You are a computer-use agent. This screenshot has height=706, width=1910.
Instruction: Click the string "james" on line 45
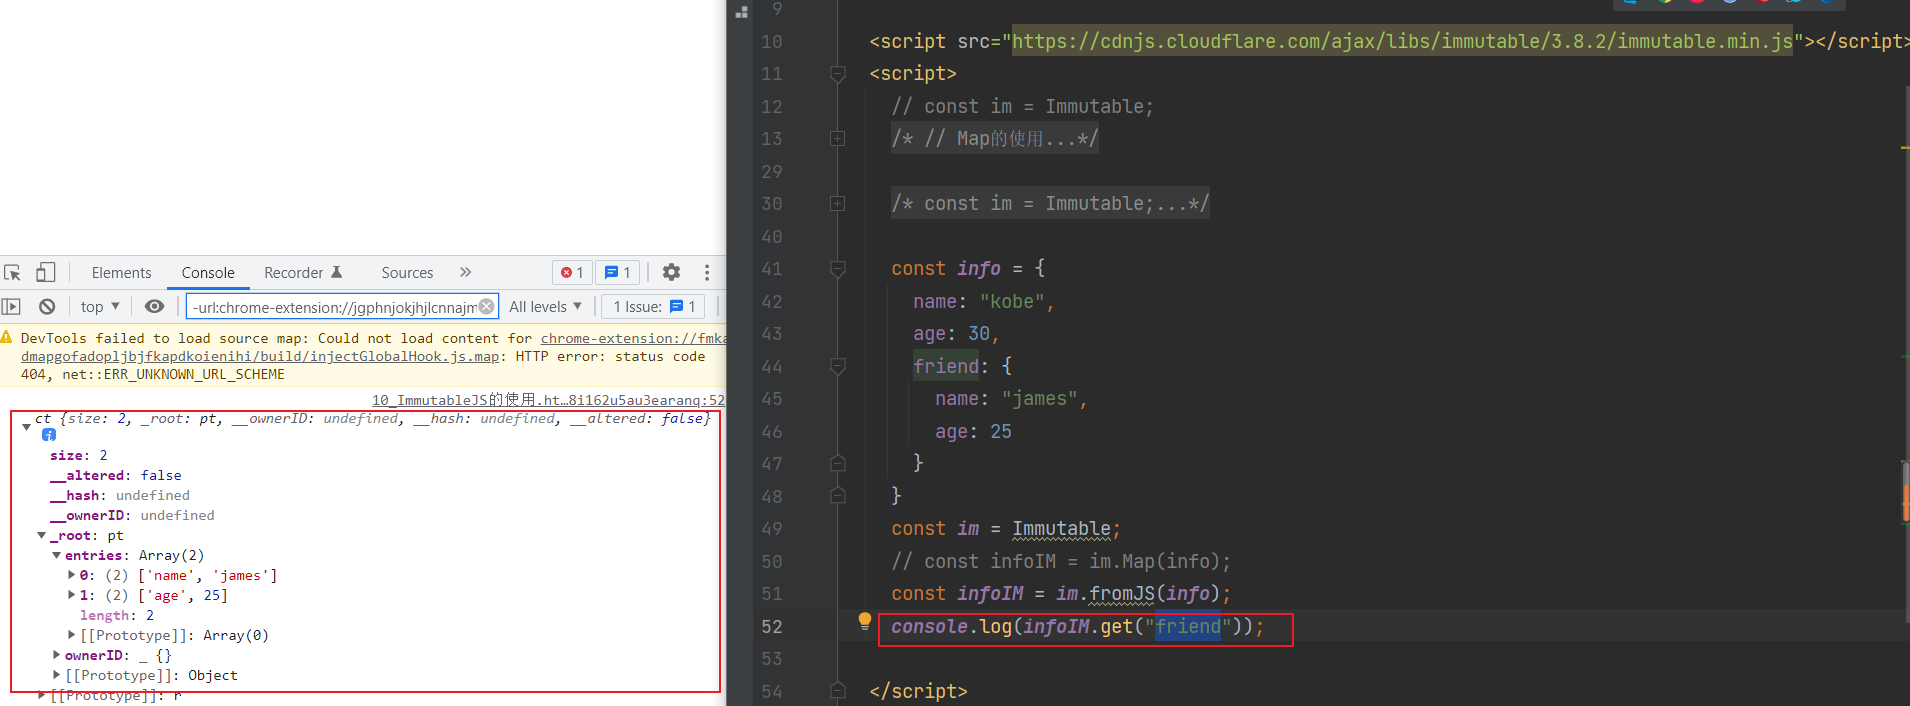(1039, 398)
